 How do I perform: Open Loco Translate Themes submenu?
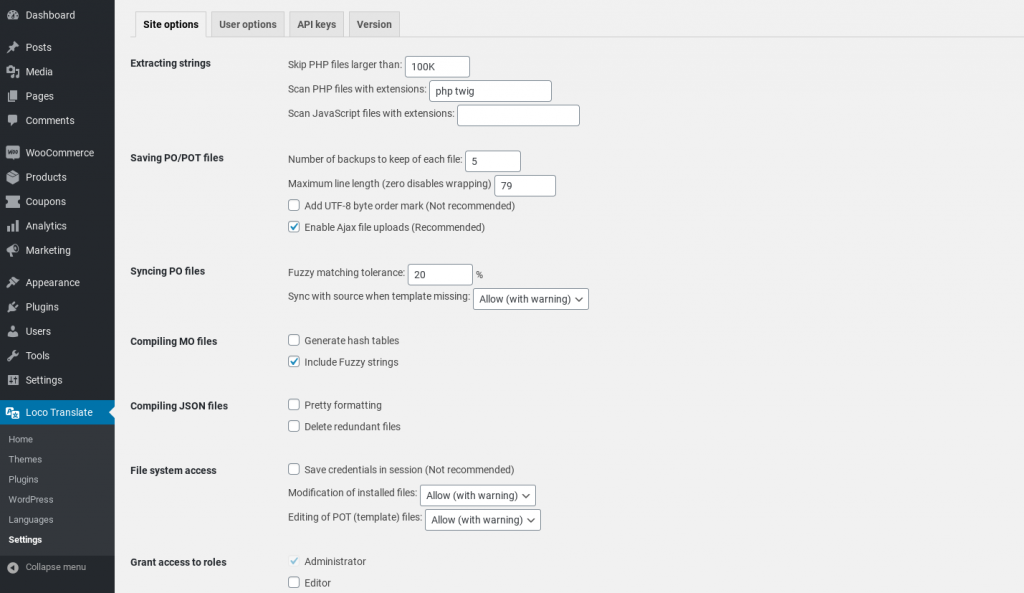25,460
